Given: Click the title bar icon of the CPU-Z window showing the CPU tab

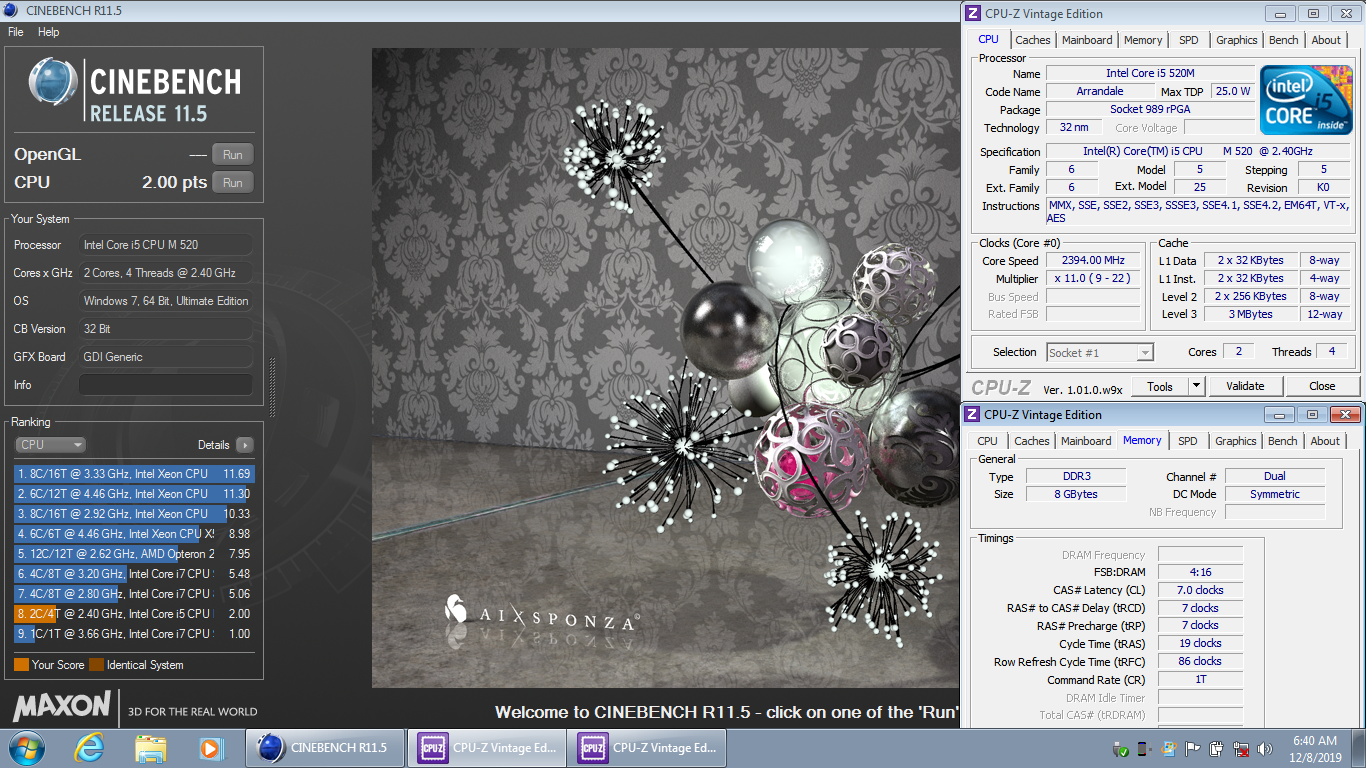Looking at the screenshot, I should [973, 14].
